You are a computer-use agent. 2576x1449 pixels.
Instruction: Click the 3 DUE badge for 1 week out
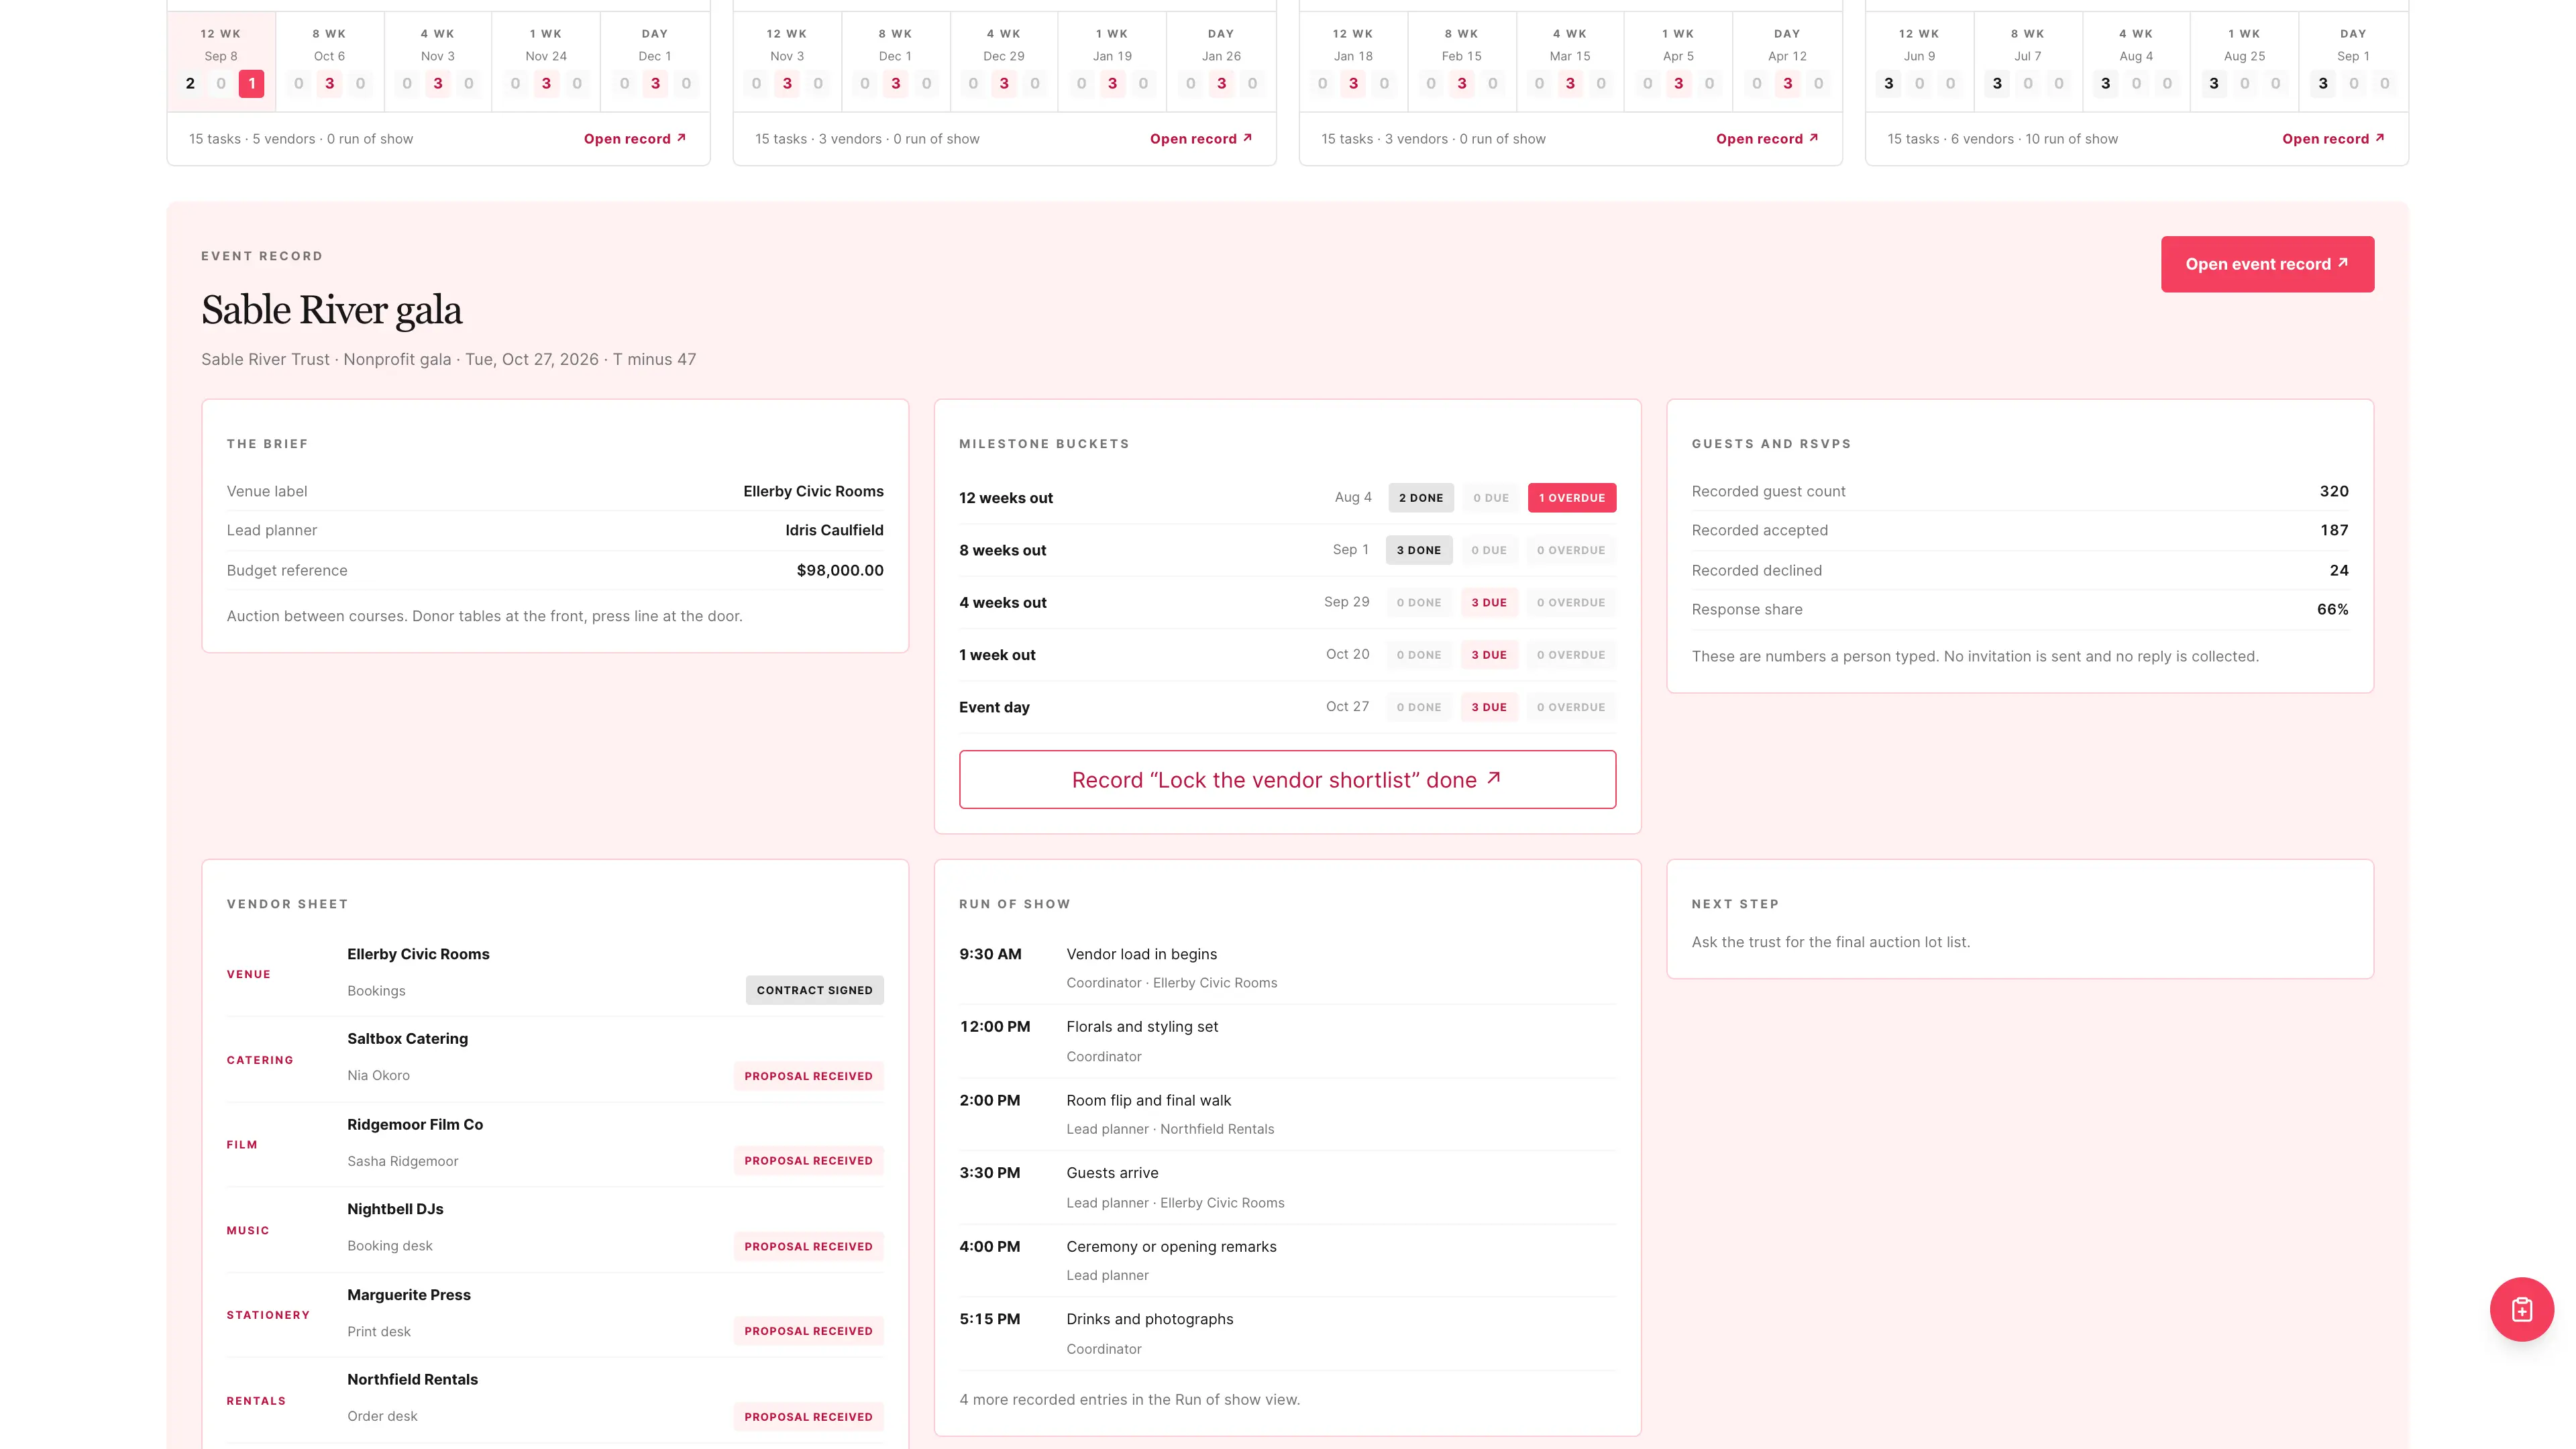[x=1489, y=655]
